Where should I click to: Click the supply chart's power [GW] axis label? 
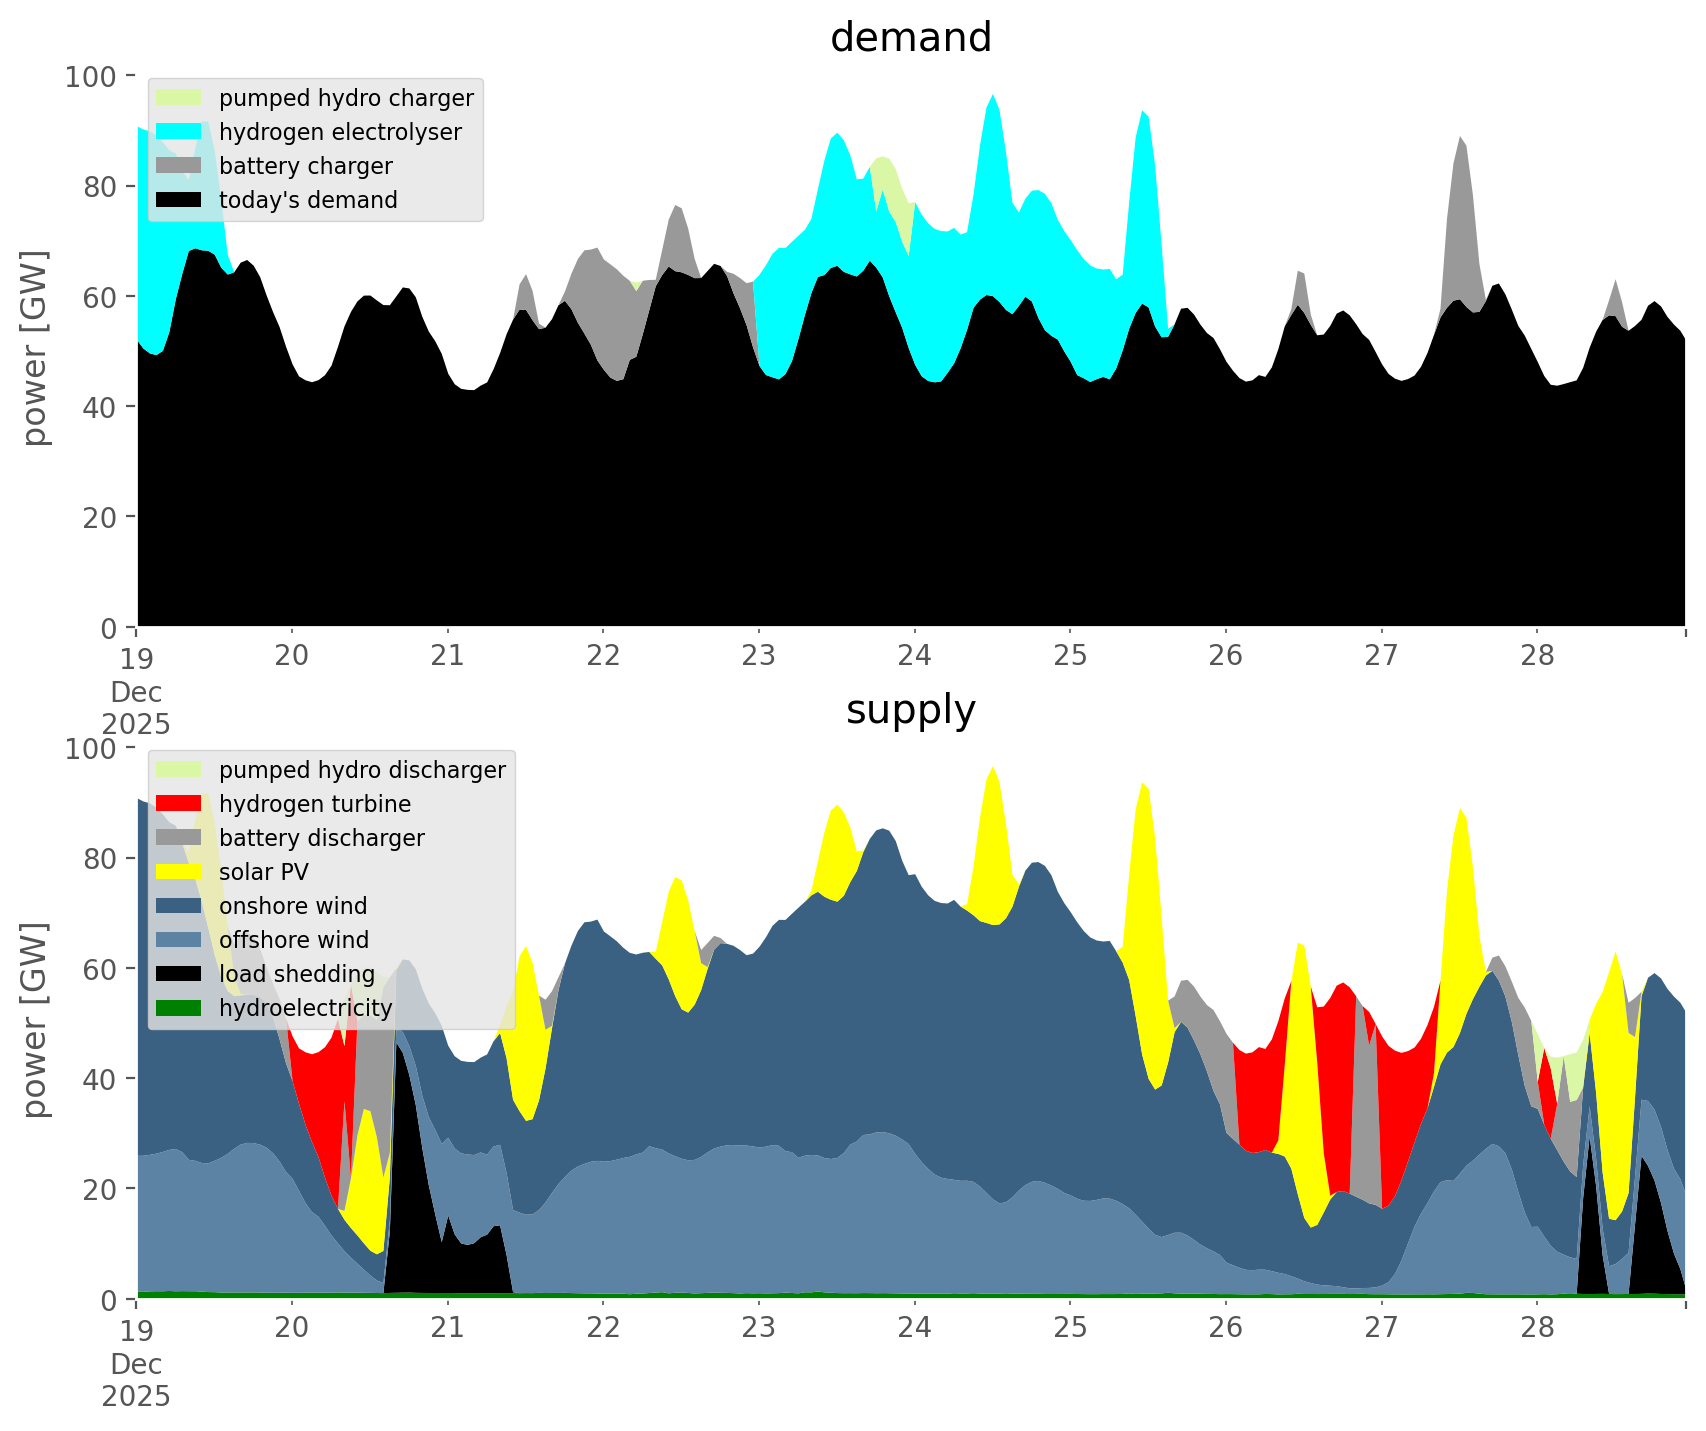coord(34,1021)
